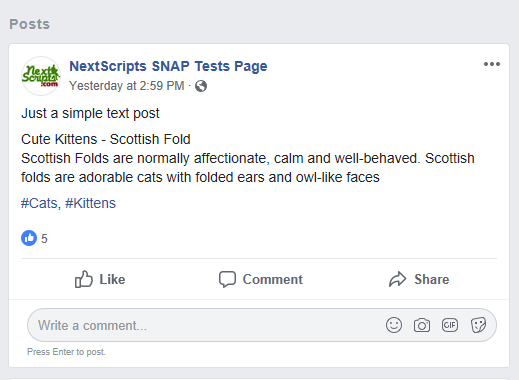Follow the #Cats hashtag
The height and width of the screenshot is (380, 519).
39,203
